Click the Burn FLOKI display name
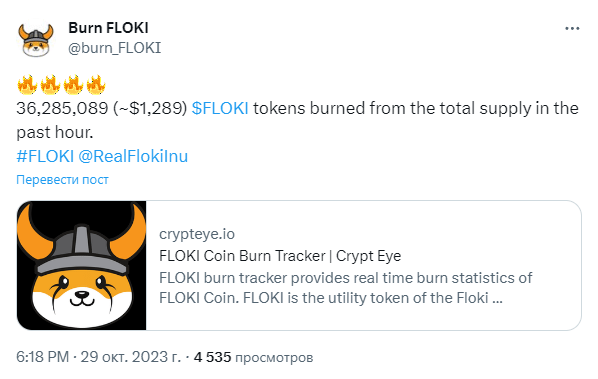 coord(108,28)
